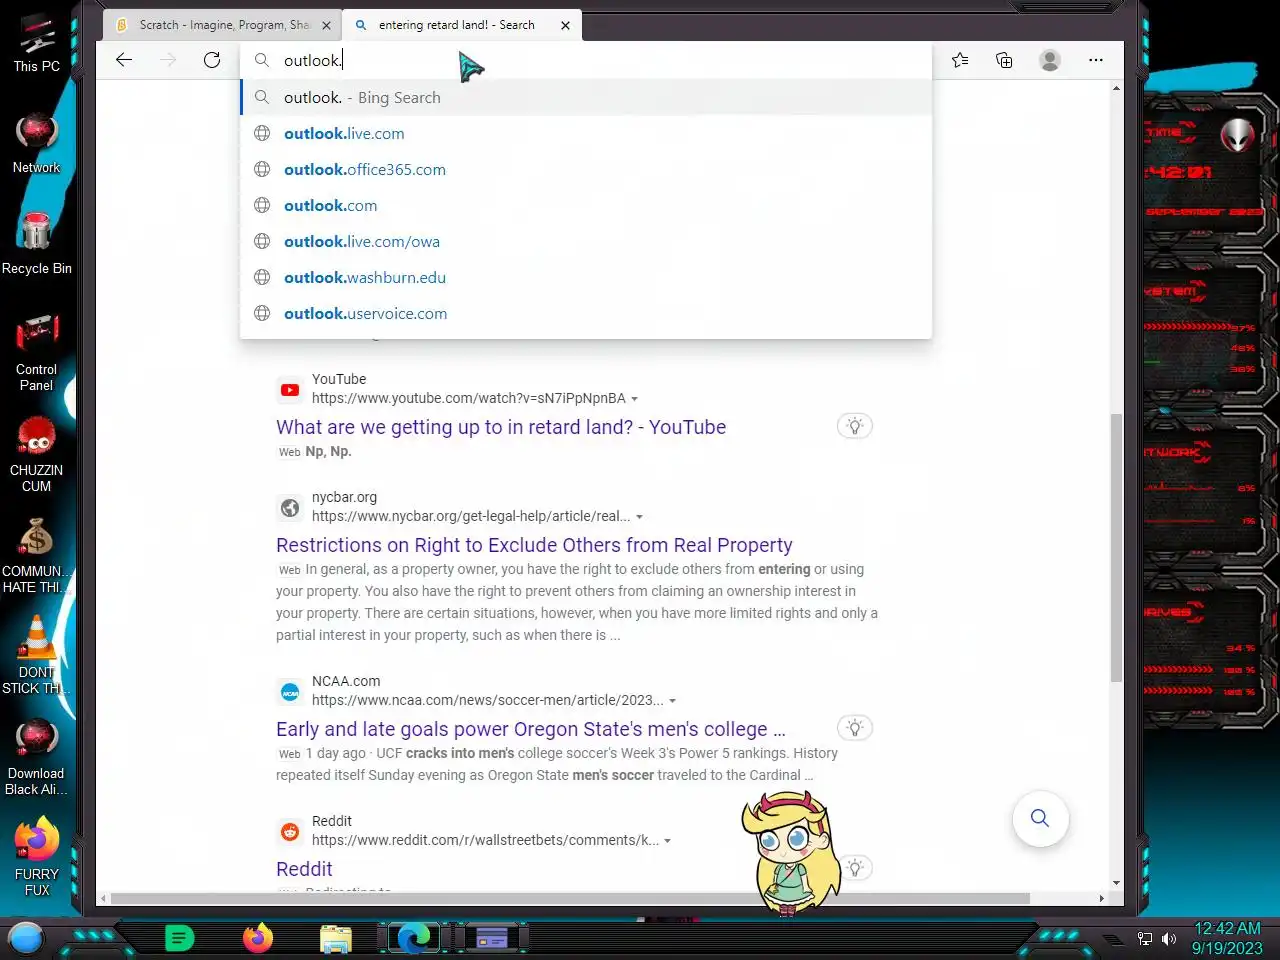Viewport: 1280px width, 960px height.
Task: Open File Explorer from the taskbar
Action: (x=336, y=938)
